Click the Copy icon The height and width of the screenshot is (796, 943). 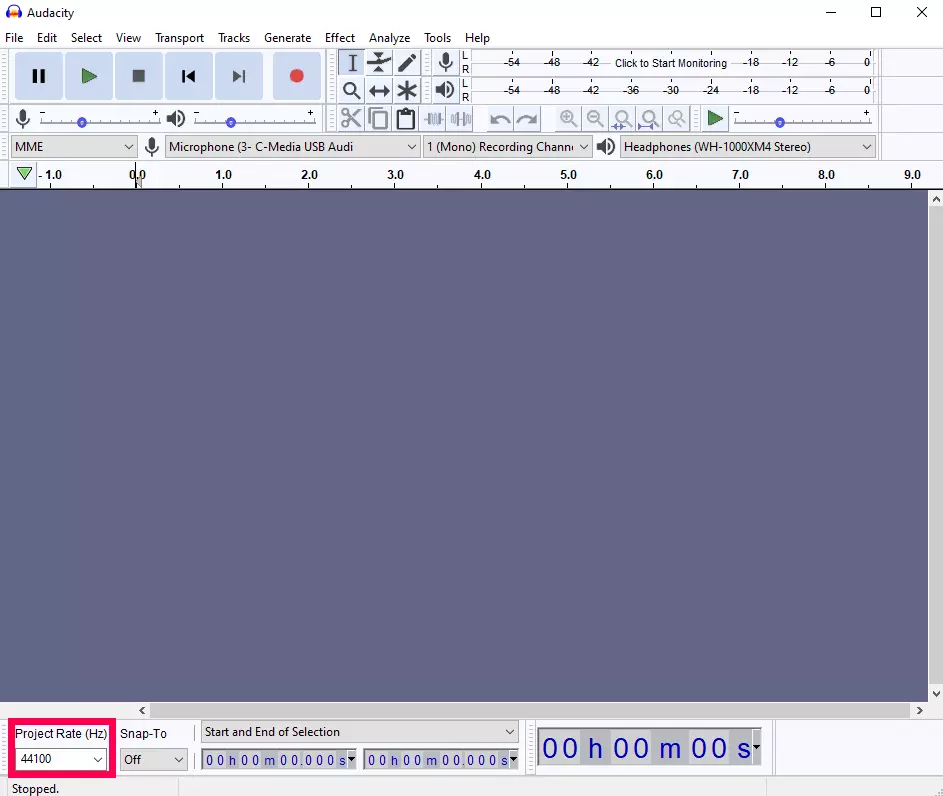coord(378,118)
